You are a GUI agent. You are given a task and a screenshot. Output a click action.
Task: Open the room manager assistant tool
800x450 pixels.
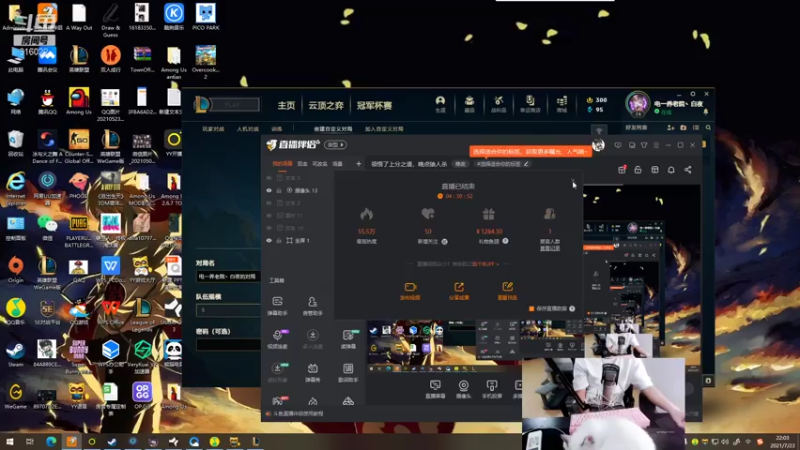coord(312,306)
